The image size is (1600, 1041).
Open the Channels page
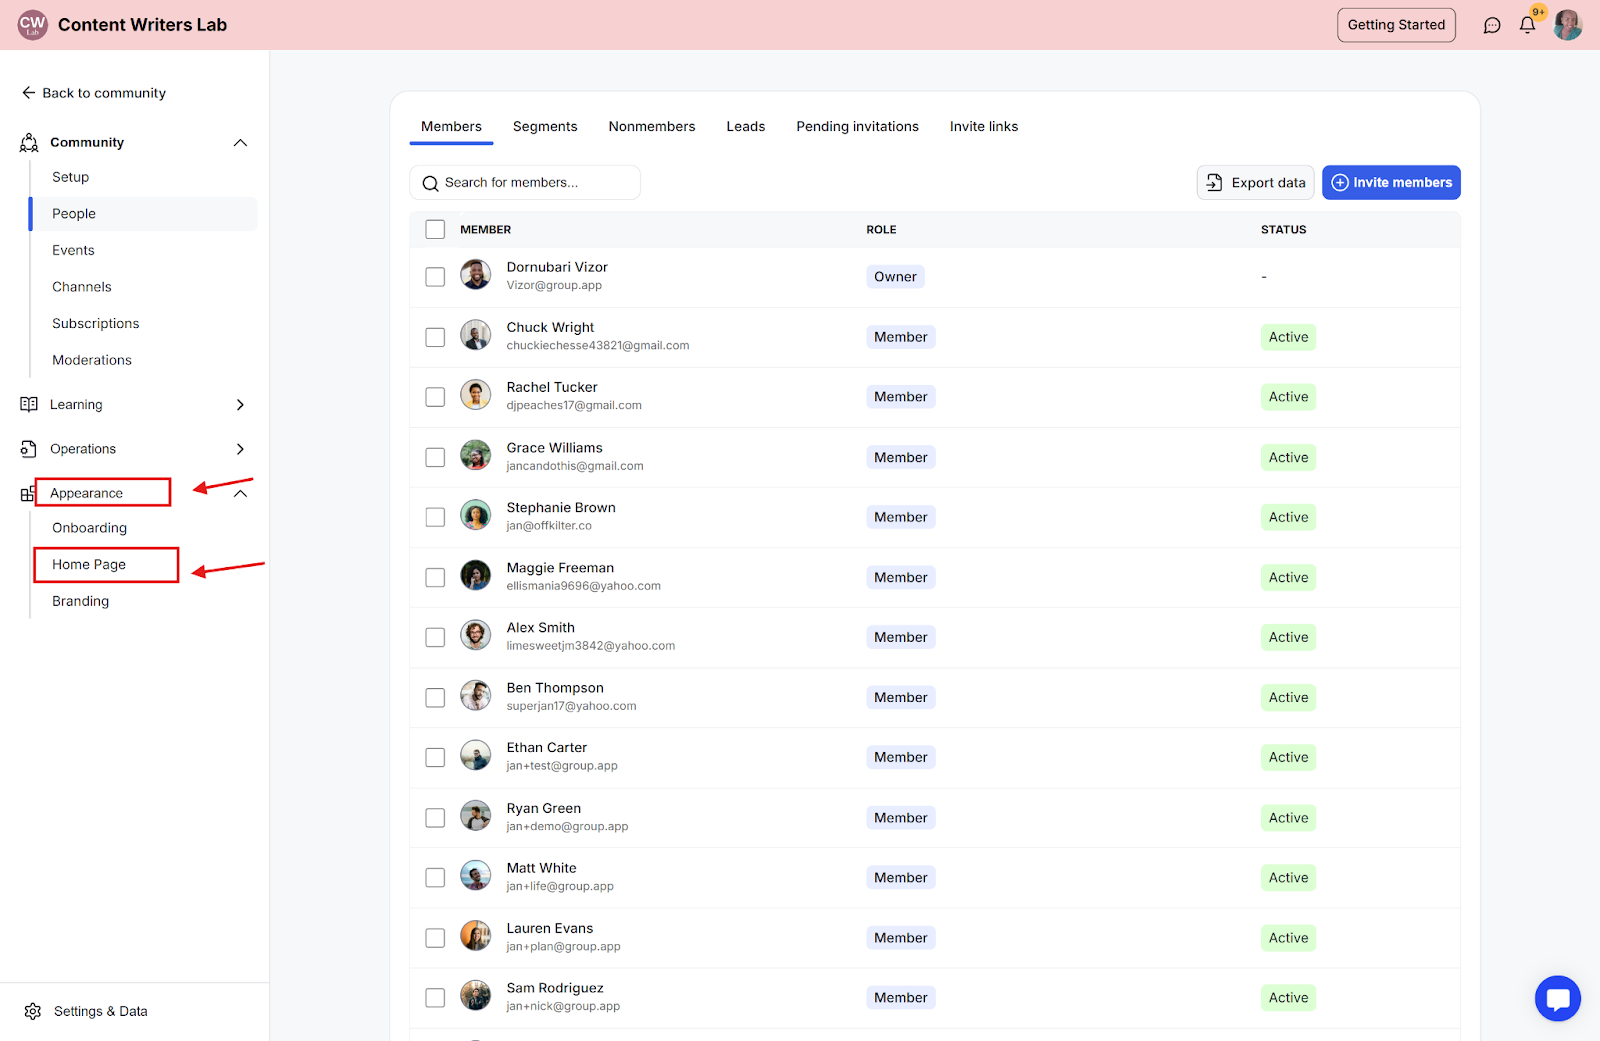click(82, 287)
